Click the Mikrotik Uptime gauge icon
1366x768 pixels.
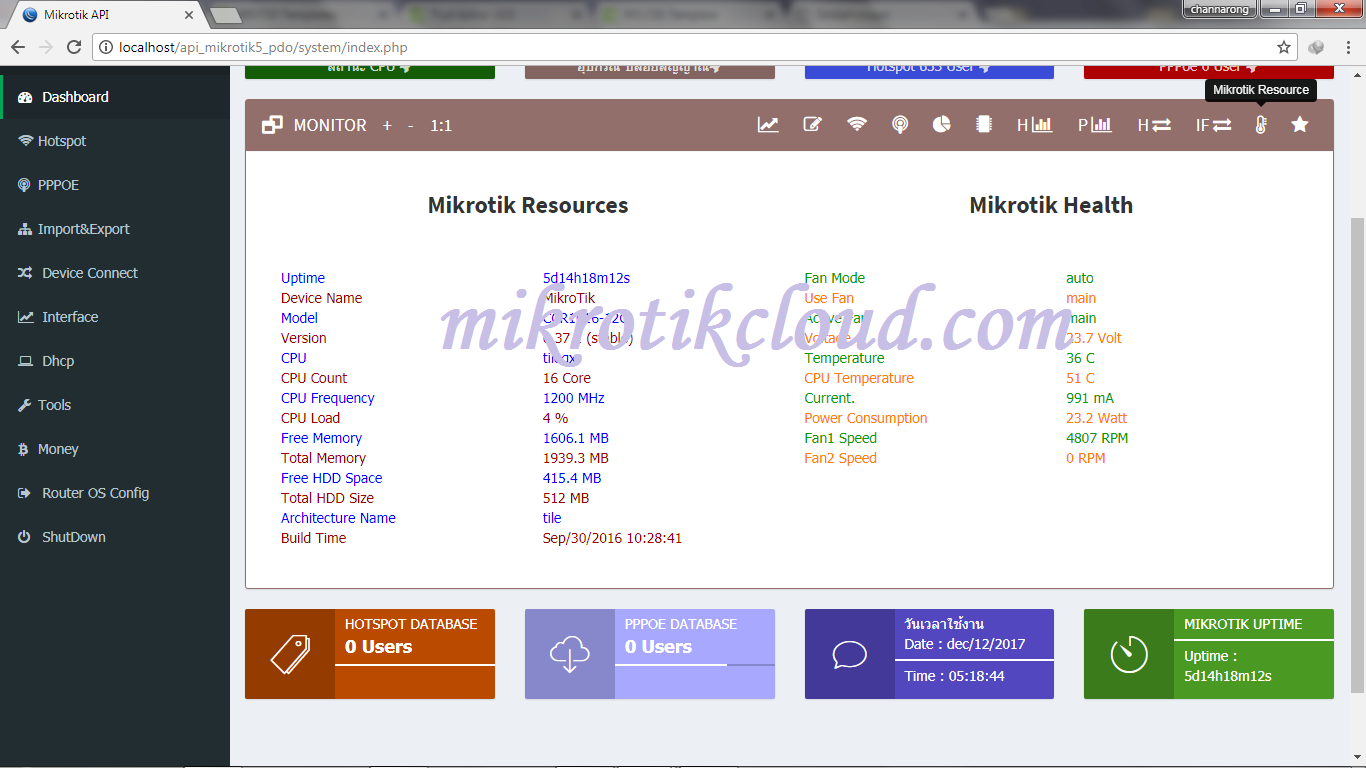[x=1129, y=654]
